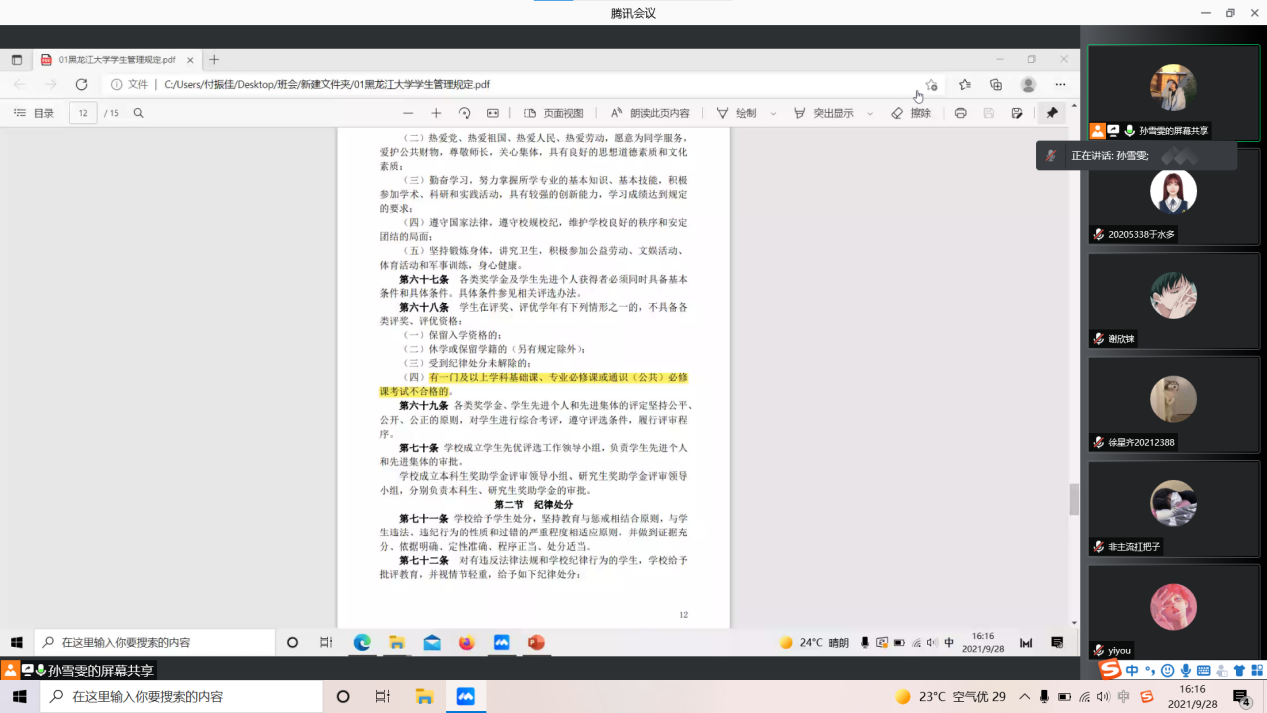Rotate the PDF page with the rotate icon

coord(464,113)
